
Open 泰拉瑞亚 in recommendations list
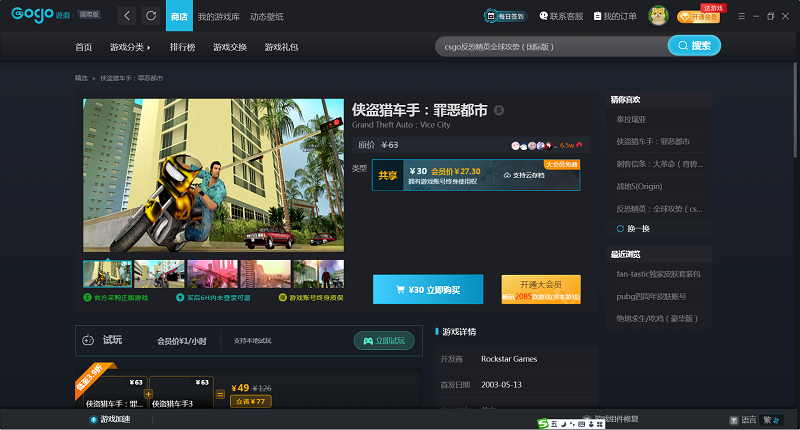631,119
